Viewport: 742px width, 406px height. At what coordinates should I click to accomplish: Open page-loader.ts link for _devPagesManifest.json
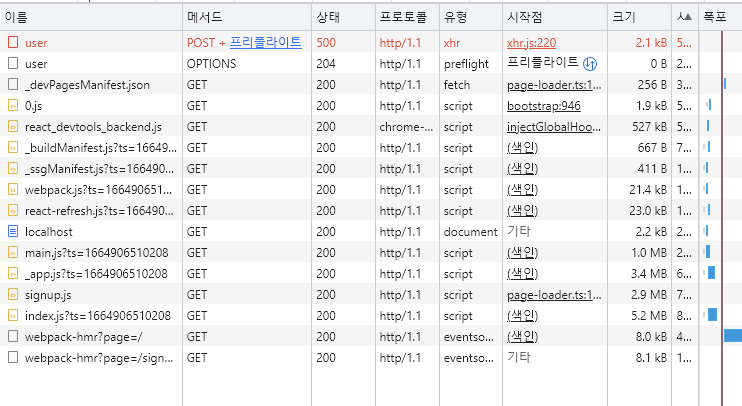point(554,85)
